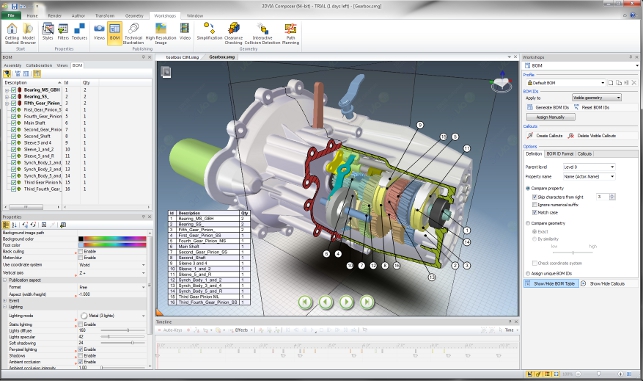643x381 pixels.
Task: Click the alphabetical sort icon in Properties toolbar
Action: pyautogui.click(x=14, y=225)
